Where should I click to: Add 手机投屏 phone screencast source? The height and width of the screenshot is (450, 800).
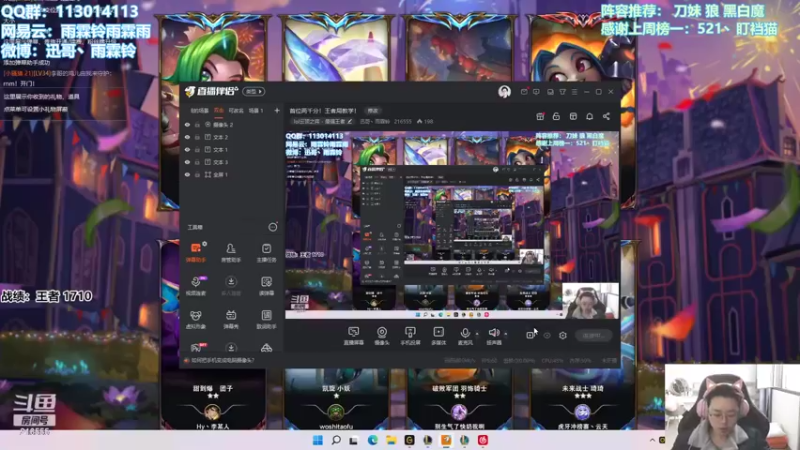coord(410,336)
